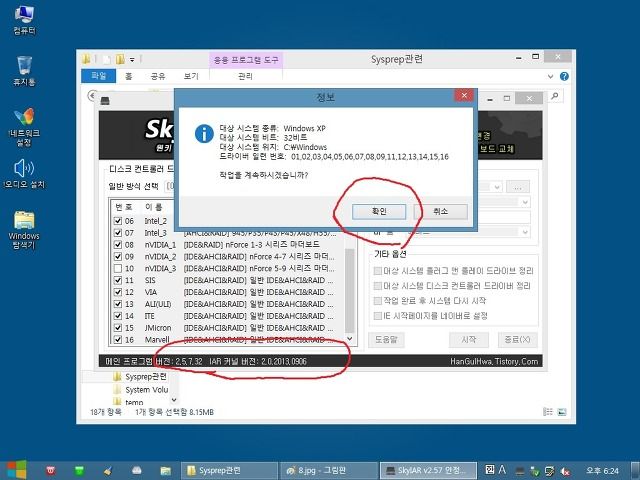Open the SkyIAR dropdown beside the ... button
This screenshot has height=480, width=640.
coord(497,187)
